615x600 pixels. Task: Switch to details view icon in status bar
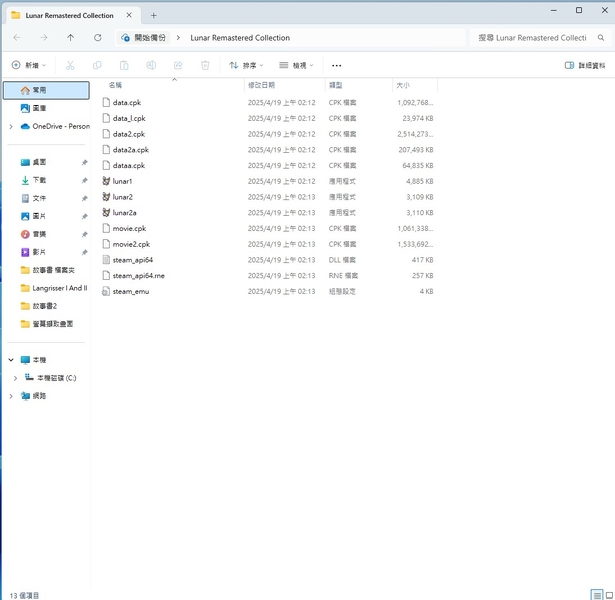click(597, 595)
